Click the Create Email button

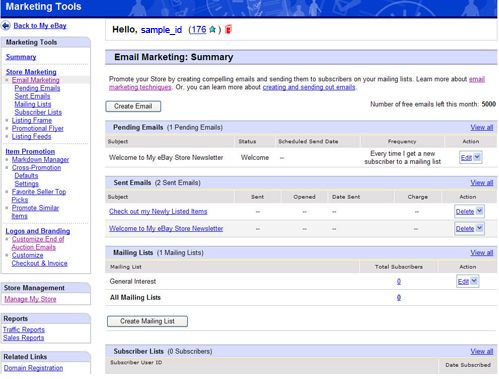coord(133,106)
